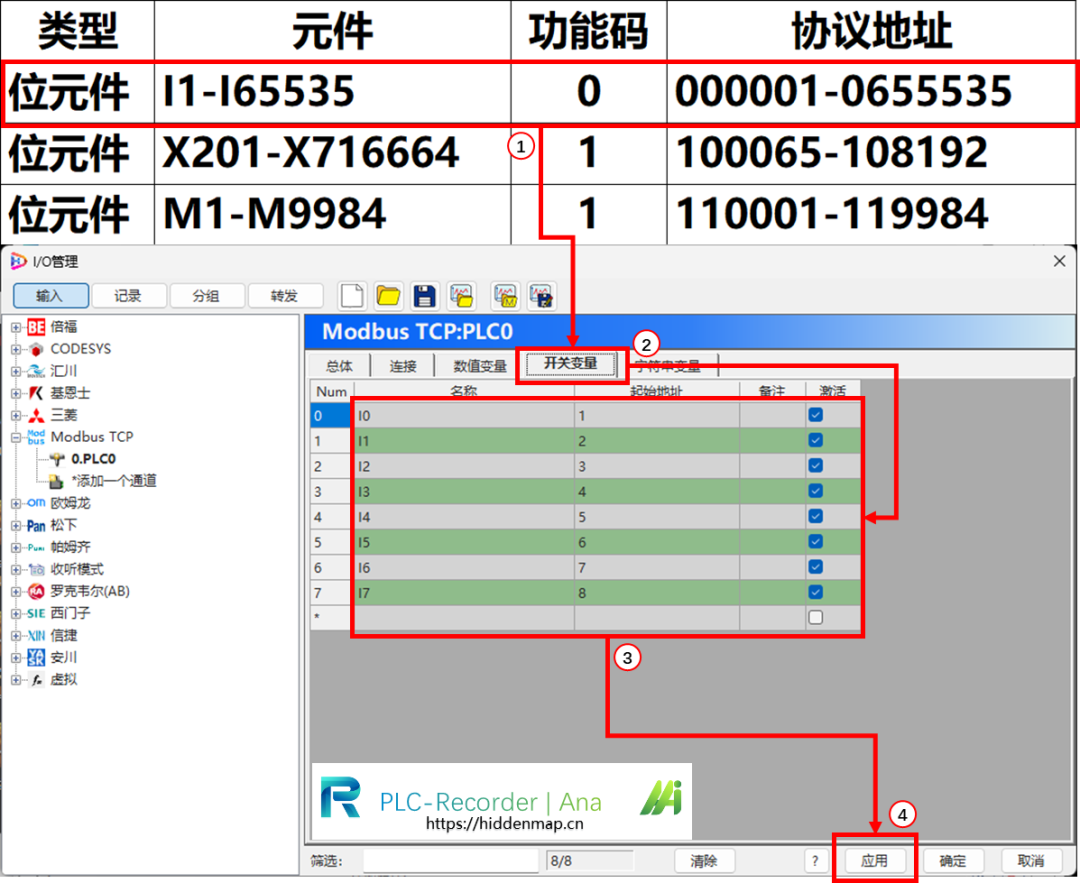This screenshot has height=883, width=1080.
Task: Click the 虚拟 fx icon
Action: coord(37,680)
